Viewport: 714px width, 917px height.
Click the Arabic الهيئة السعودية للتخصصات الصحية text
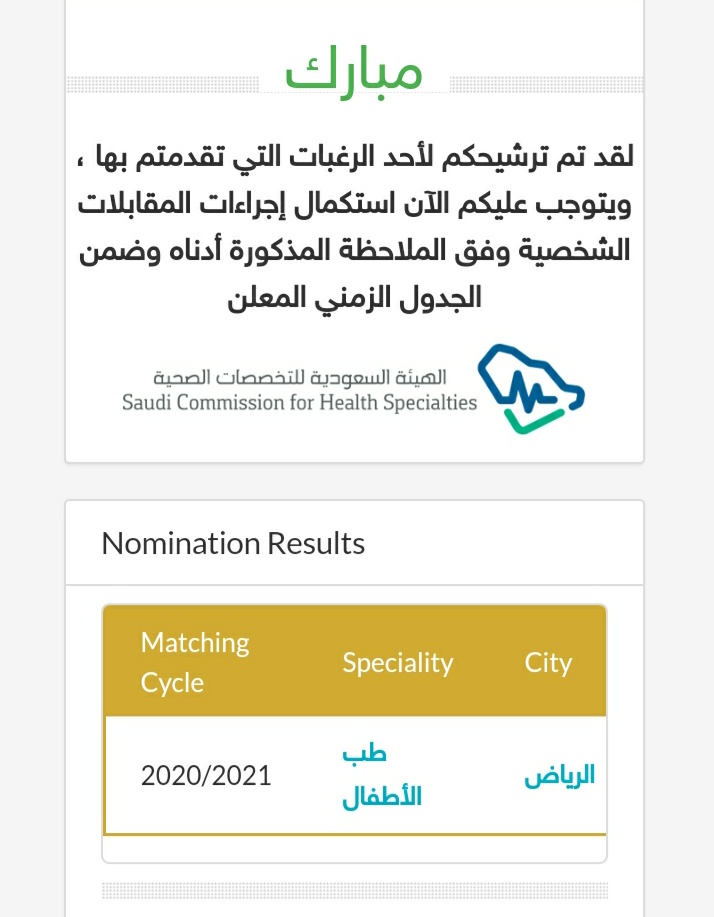click(x=299, y=377)
